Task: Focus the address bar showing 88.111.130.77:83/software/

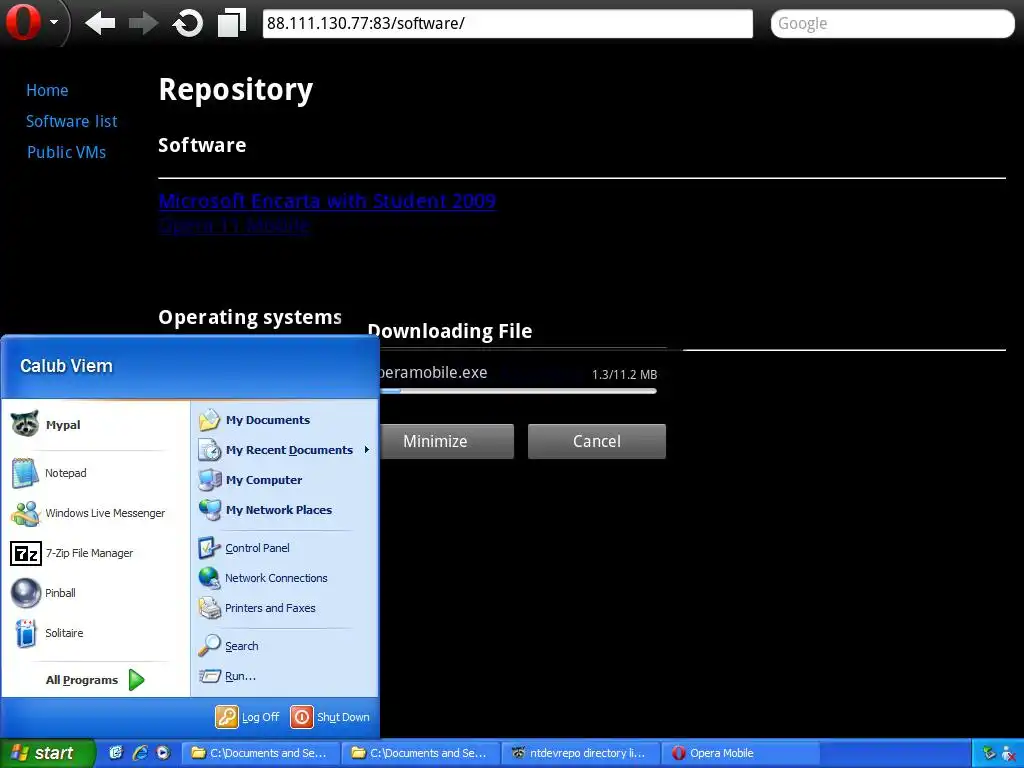Action: click(x=507, y=24)
